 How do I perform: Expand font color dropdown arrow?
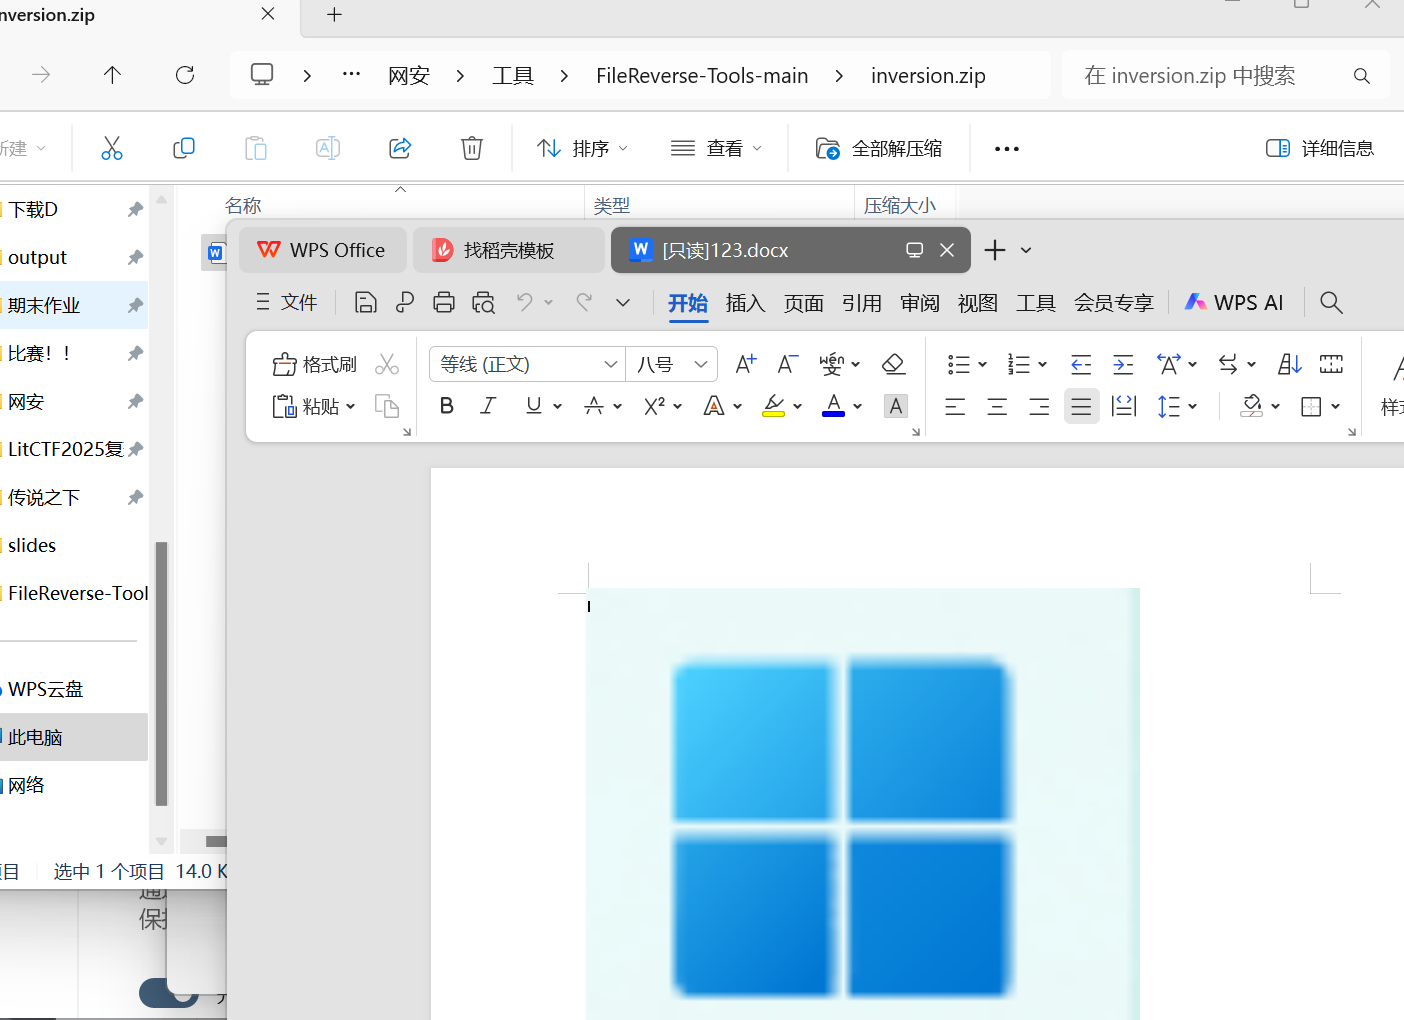(x=858, y=407)
